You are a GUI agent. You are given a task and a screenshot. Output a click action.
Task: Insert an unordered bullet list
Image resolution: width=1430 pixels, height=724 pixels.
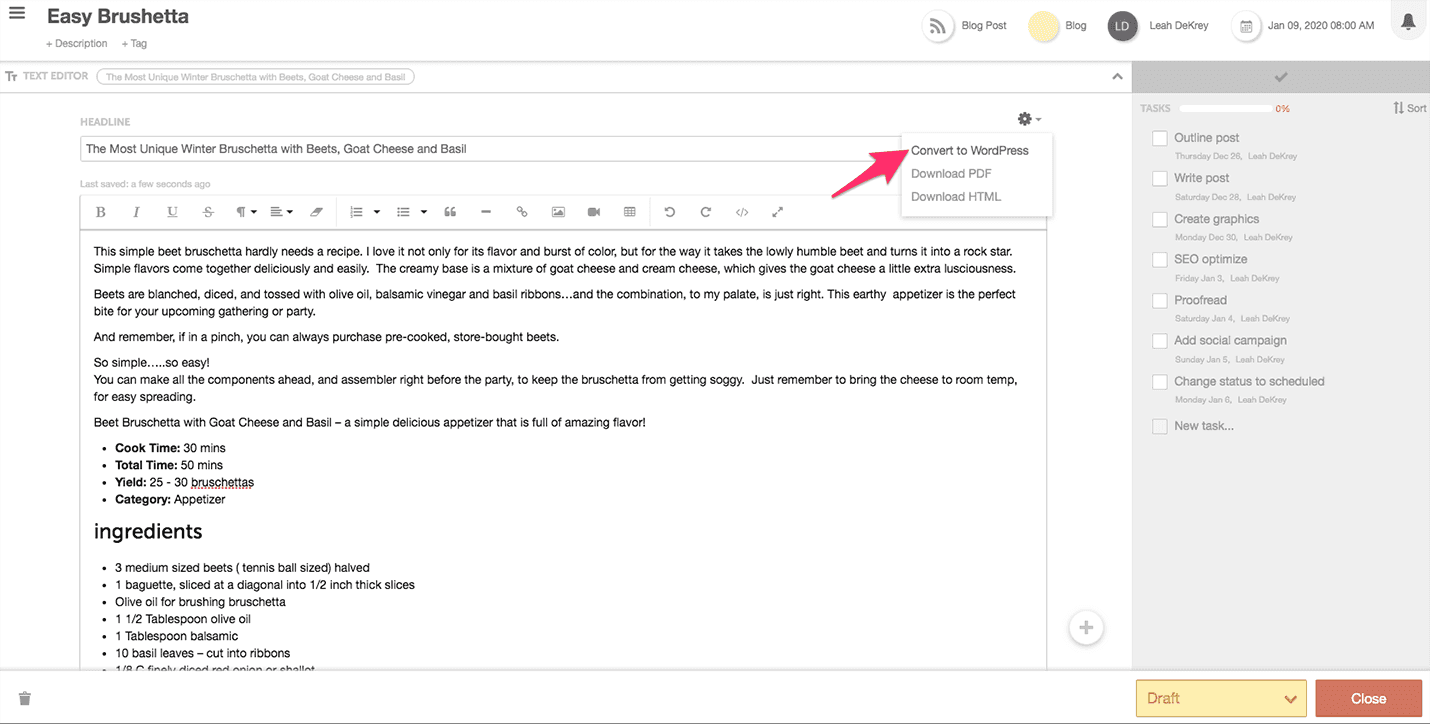tap(403, 212)
